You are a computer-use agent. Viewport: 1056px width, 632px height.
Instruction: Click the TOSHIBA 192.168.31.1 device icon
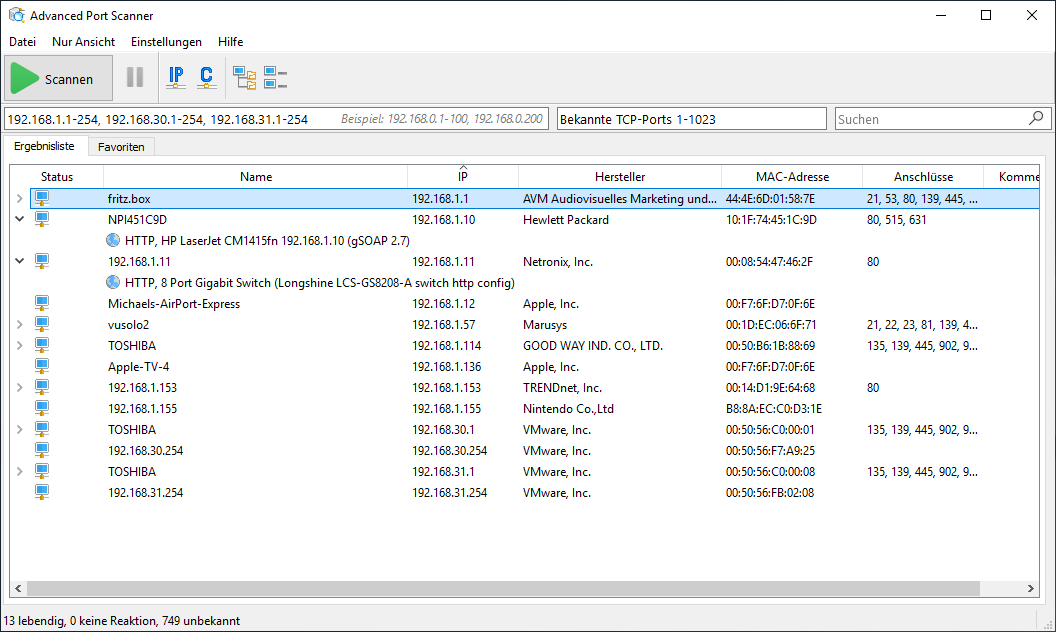point(42,472)
